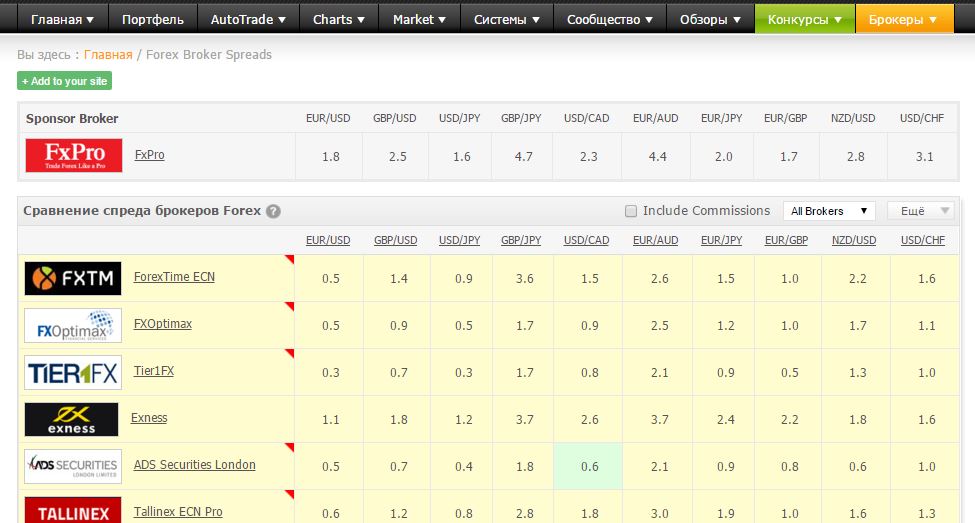The height and width of the screenshot is (523, 975).
Task: Open the Tier1FX link
Action: (154, 371)
